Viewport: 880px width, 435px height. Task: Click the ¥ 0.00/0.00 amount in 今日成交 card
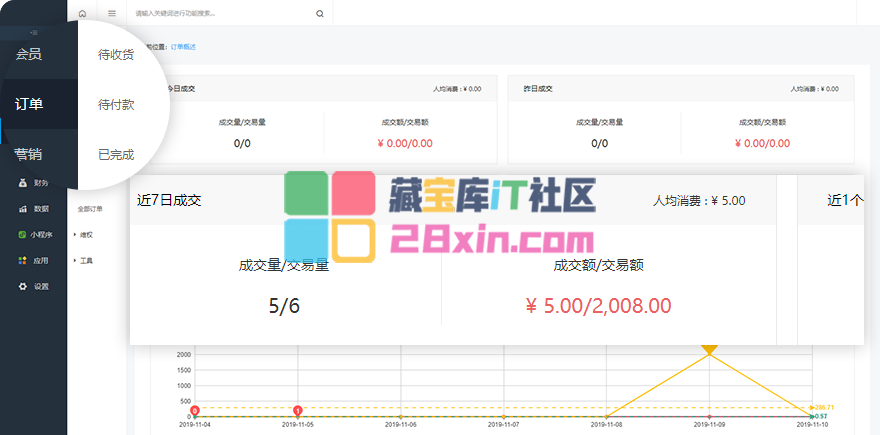click(x=405, y=144)
